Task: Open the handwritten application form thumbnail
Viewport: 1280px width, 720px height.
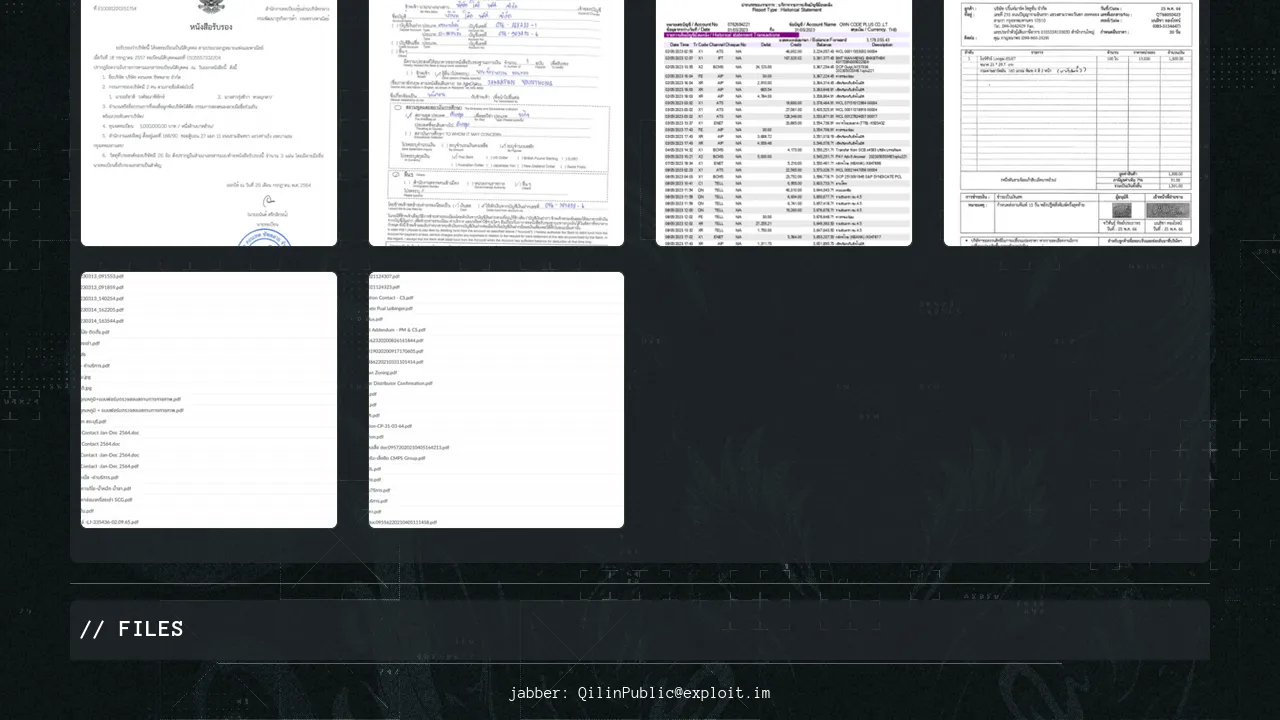Action: point(496,120)
